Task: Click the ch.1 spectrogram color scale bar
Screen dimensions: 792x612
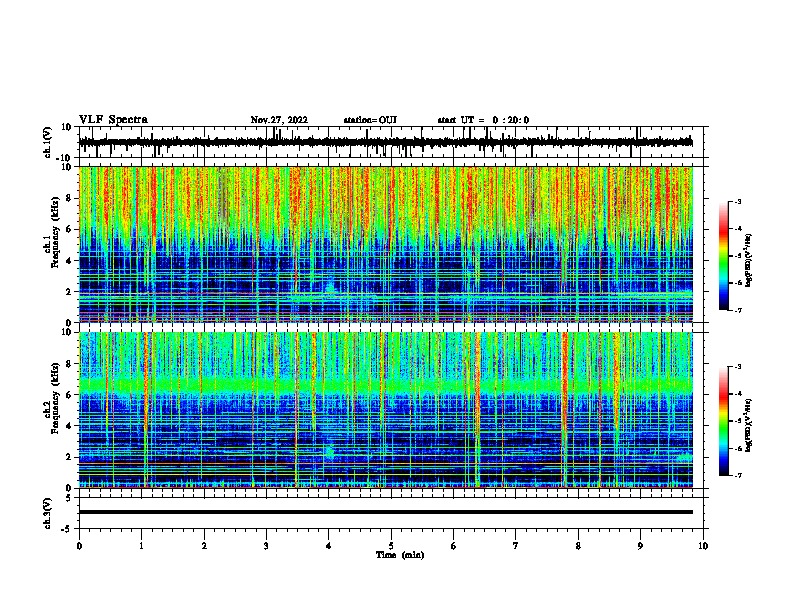Action: pyautogui.click(x=724, y=255)
